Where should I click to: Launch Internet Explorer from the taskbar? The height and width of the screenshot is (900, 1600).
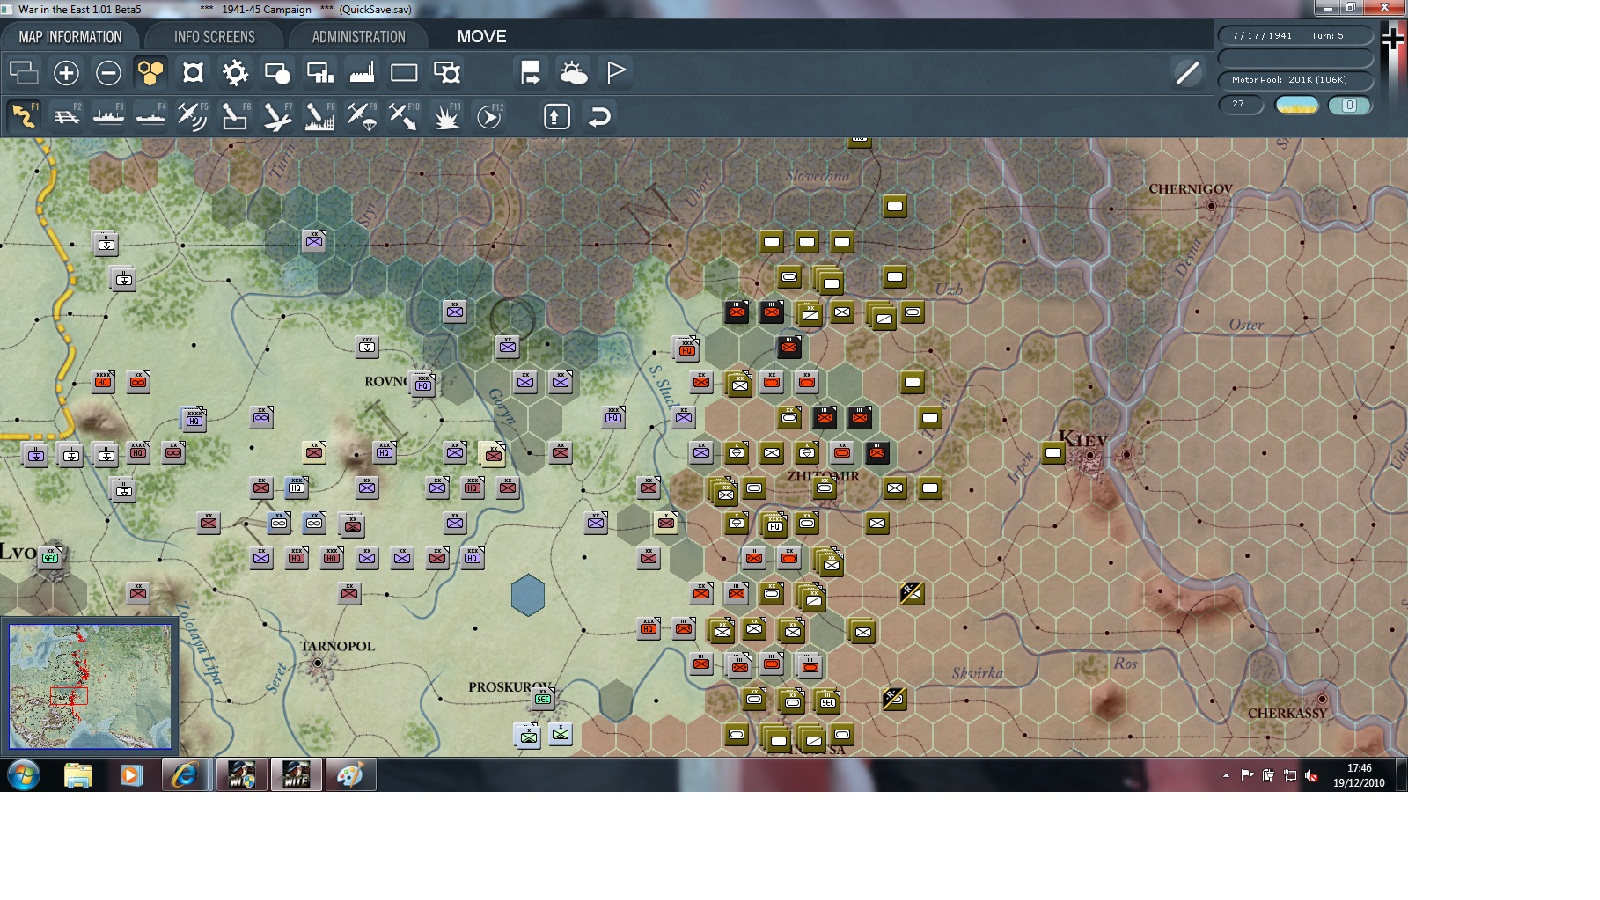(185, 775)
